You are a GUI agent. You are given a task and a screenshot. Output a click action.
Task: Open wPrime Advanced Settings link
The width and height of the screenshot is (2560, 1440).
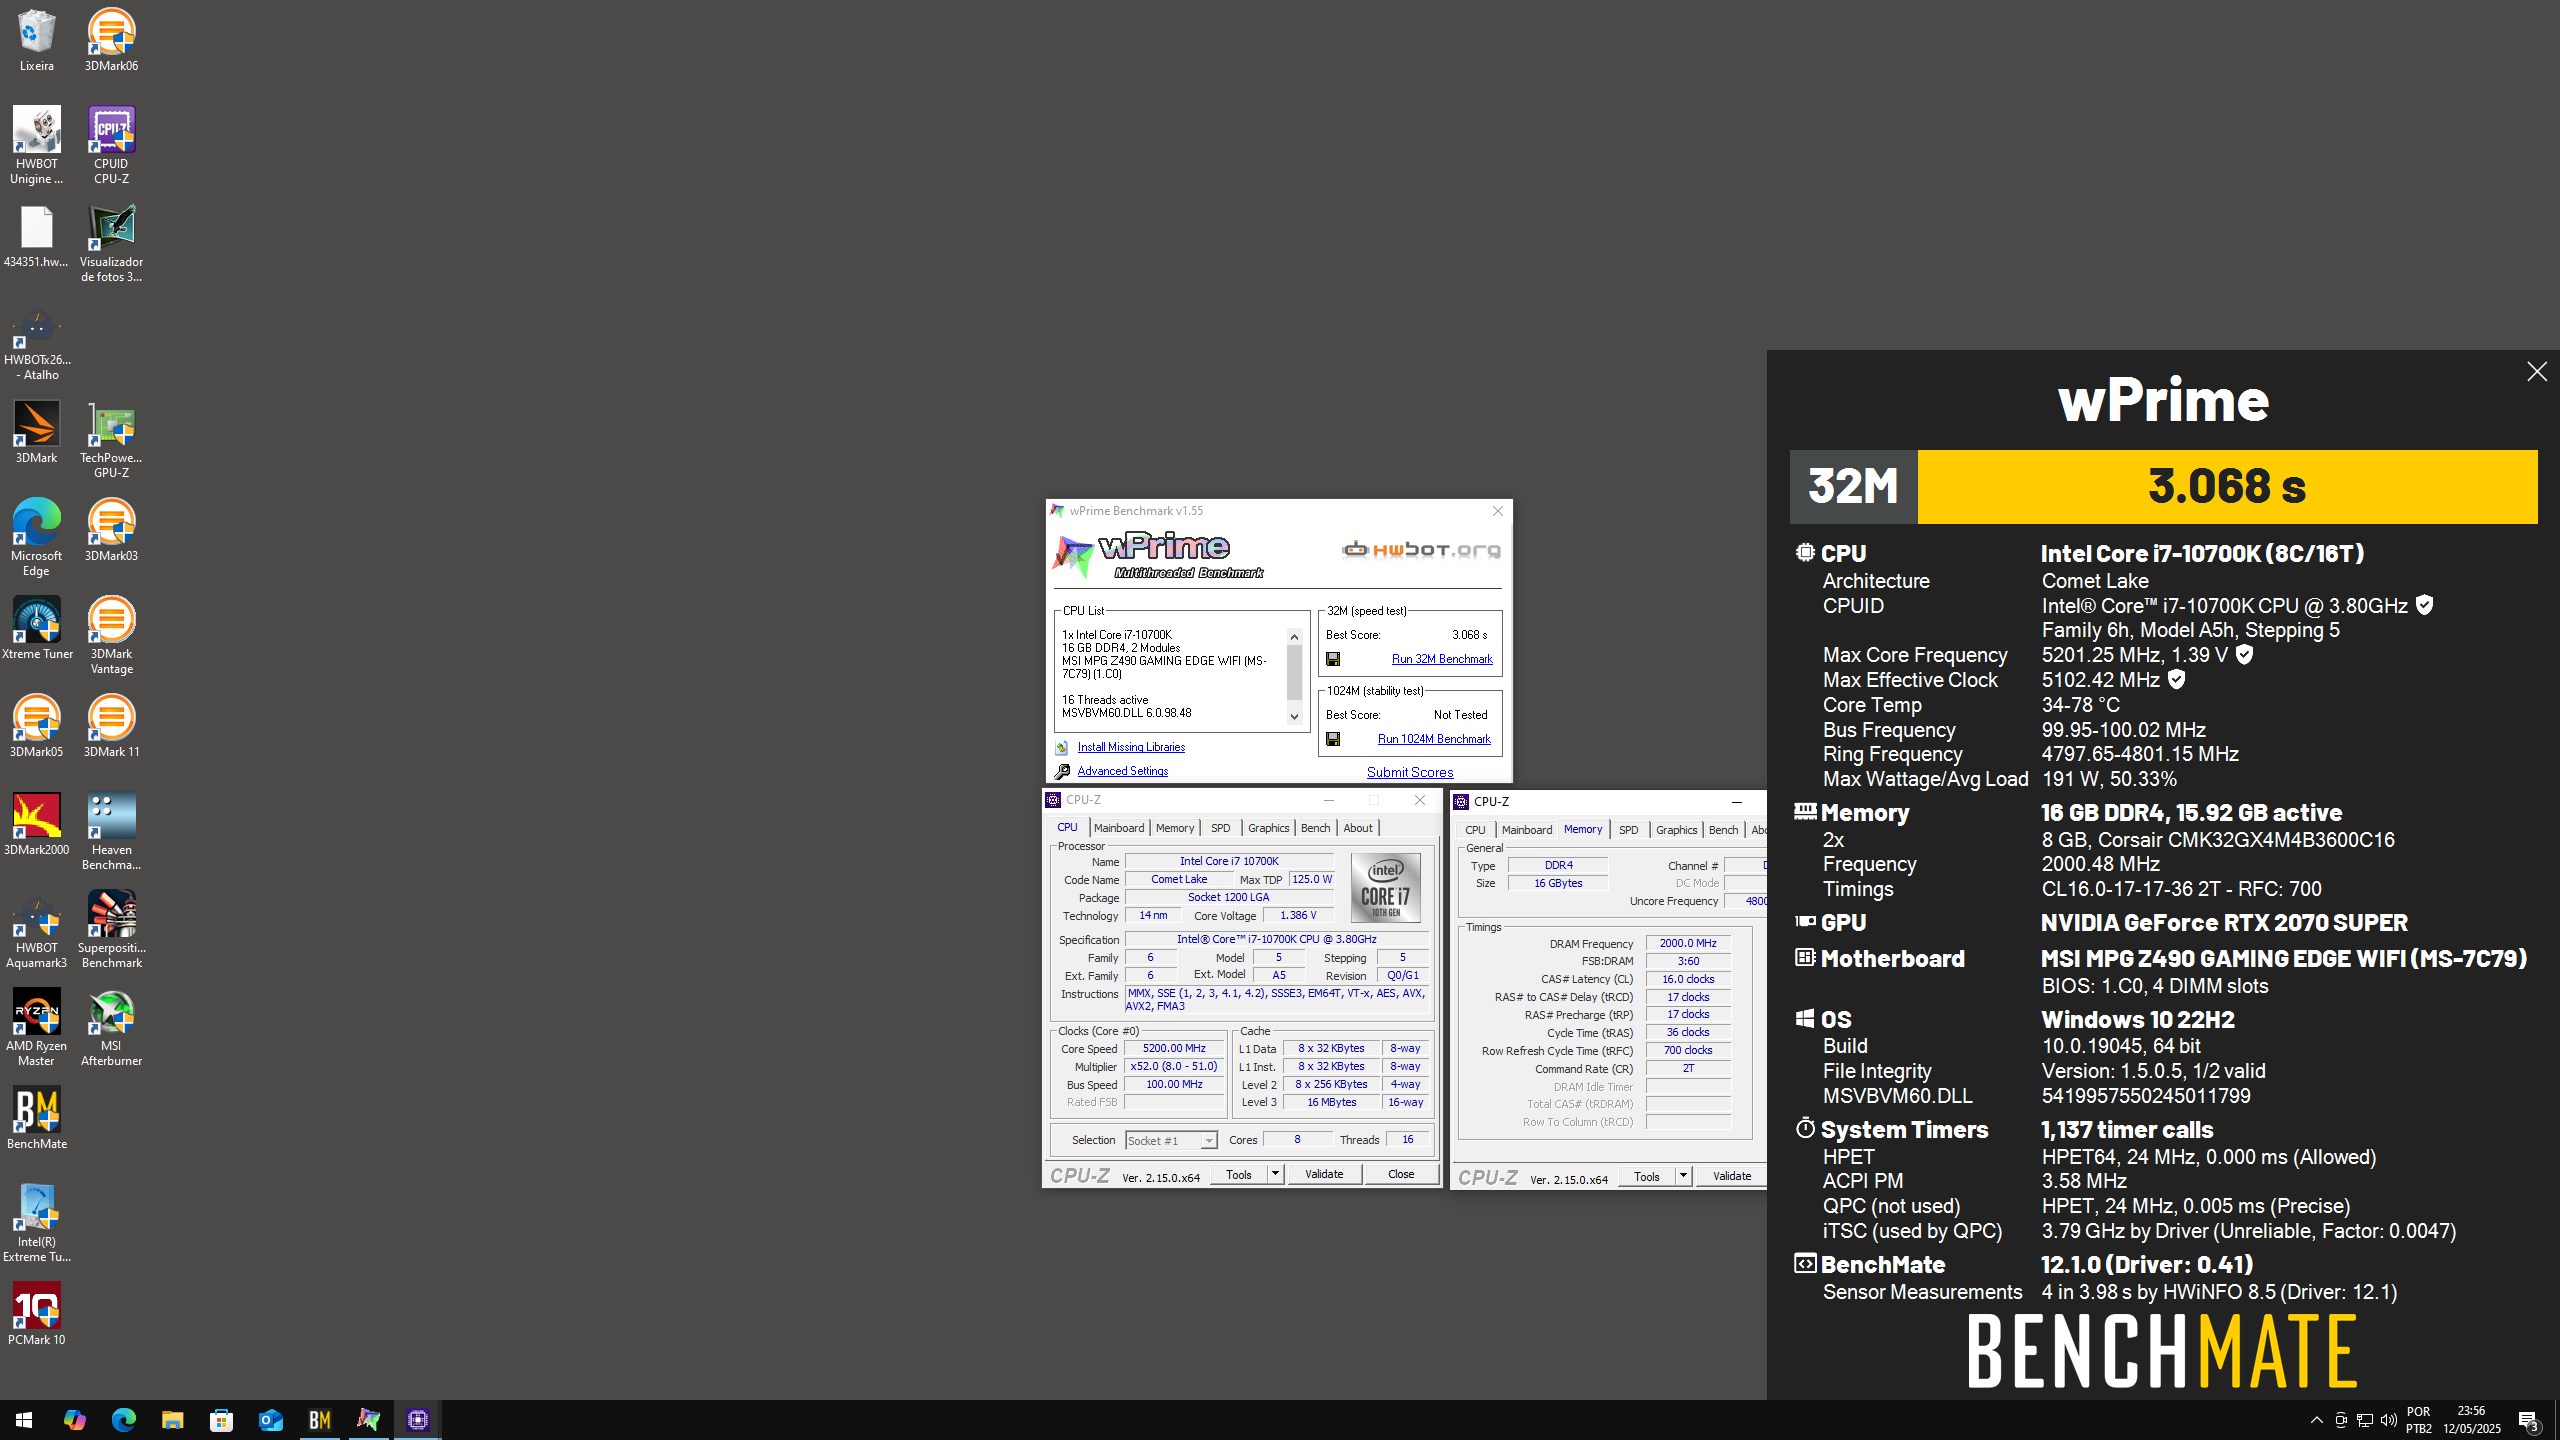click(x=1122, y=771)
